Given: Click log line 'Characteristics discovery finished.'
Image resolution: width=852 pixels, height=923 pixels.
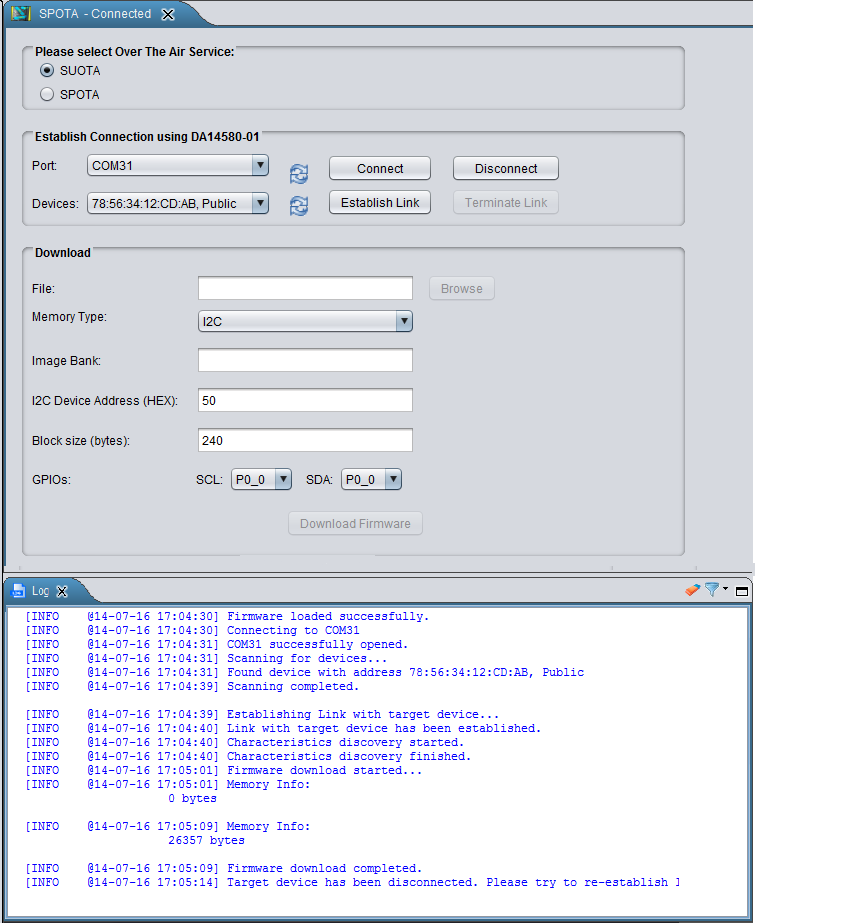Looking at the screenshot, I should [349, 756].
